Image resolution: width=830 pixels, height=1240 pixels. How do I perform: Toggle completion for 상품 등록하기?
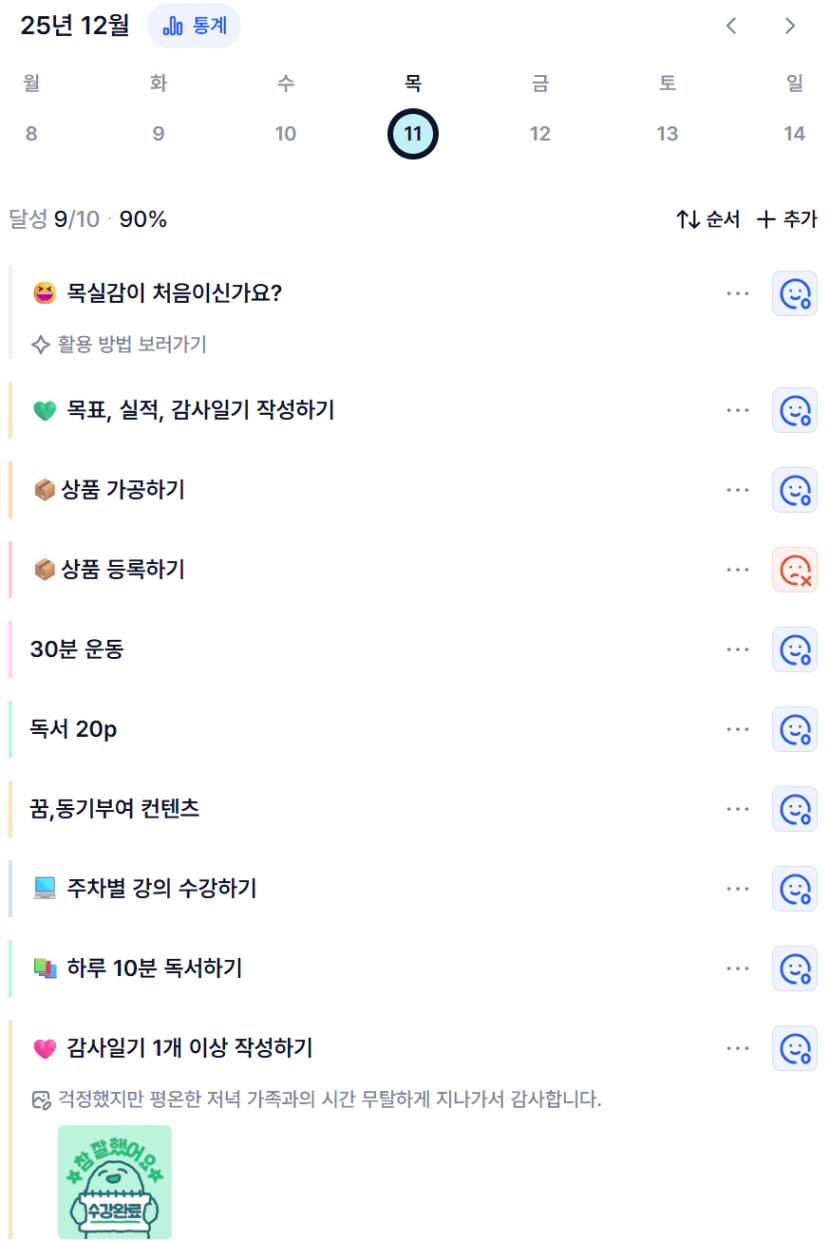794,570
